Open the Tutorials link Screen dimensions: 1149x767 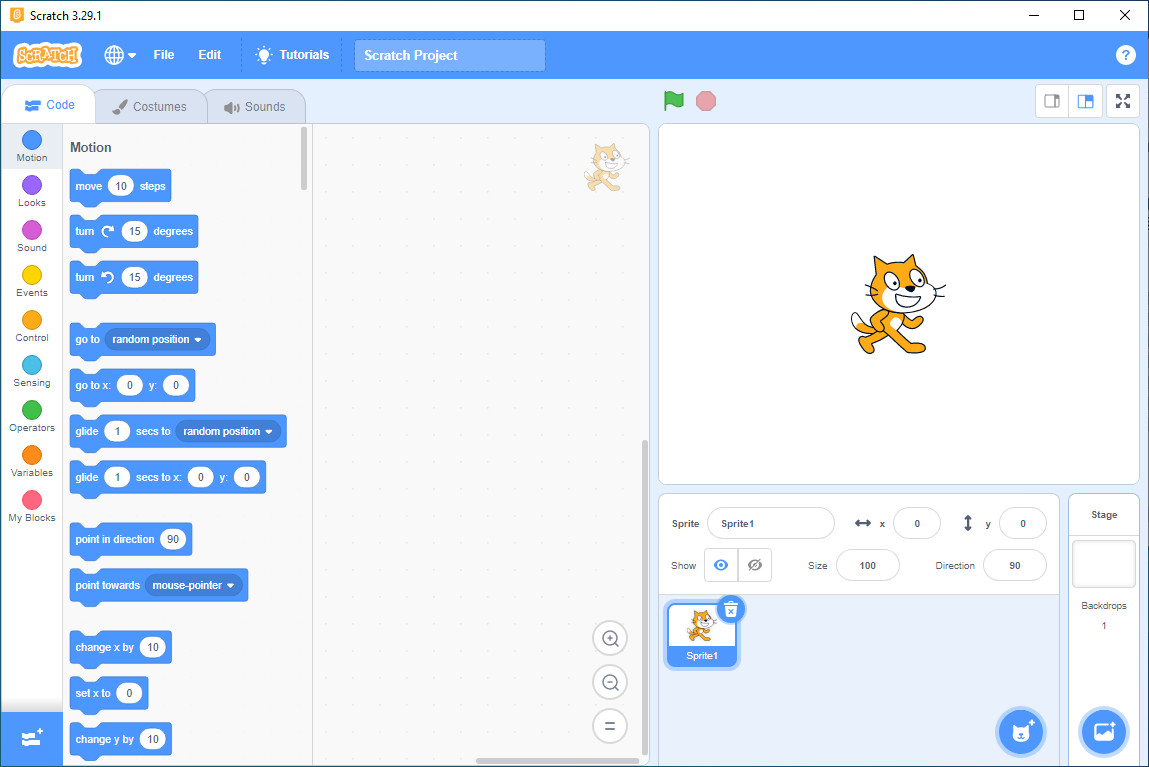pos(292,55)
